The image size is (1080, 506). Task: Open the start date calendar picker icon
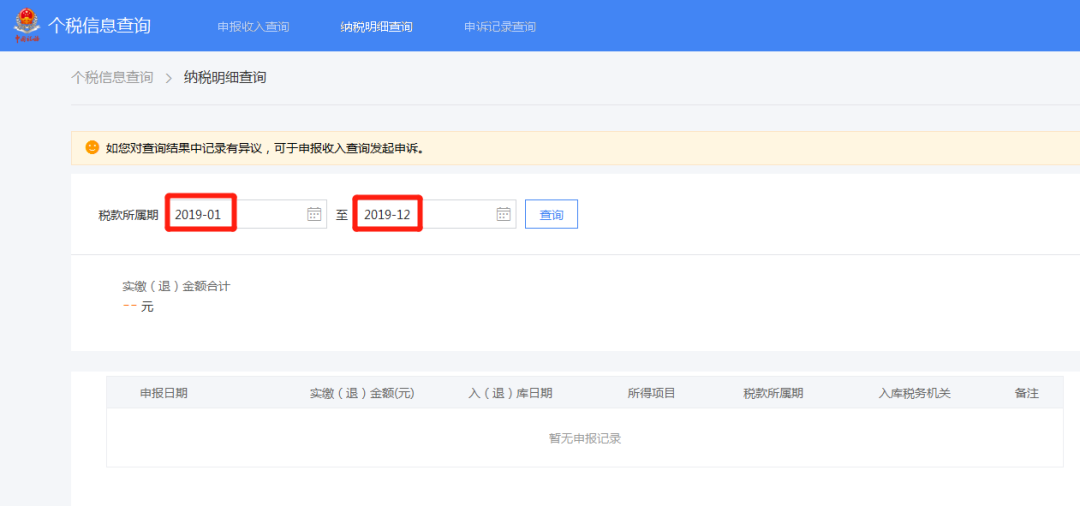point(314,214)
